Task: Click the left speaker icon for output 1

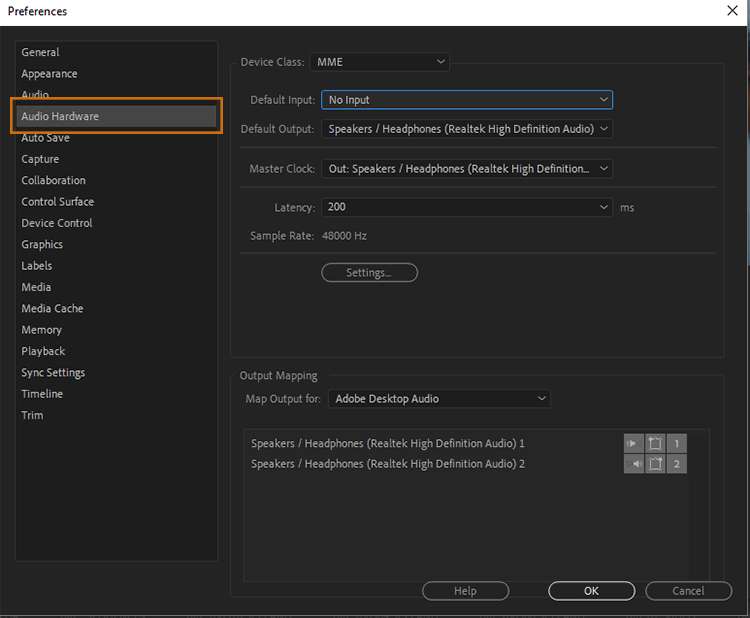Action: click(633, 443)
